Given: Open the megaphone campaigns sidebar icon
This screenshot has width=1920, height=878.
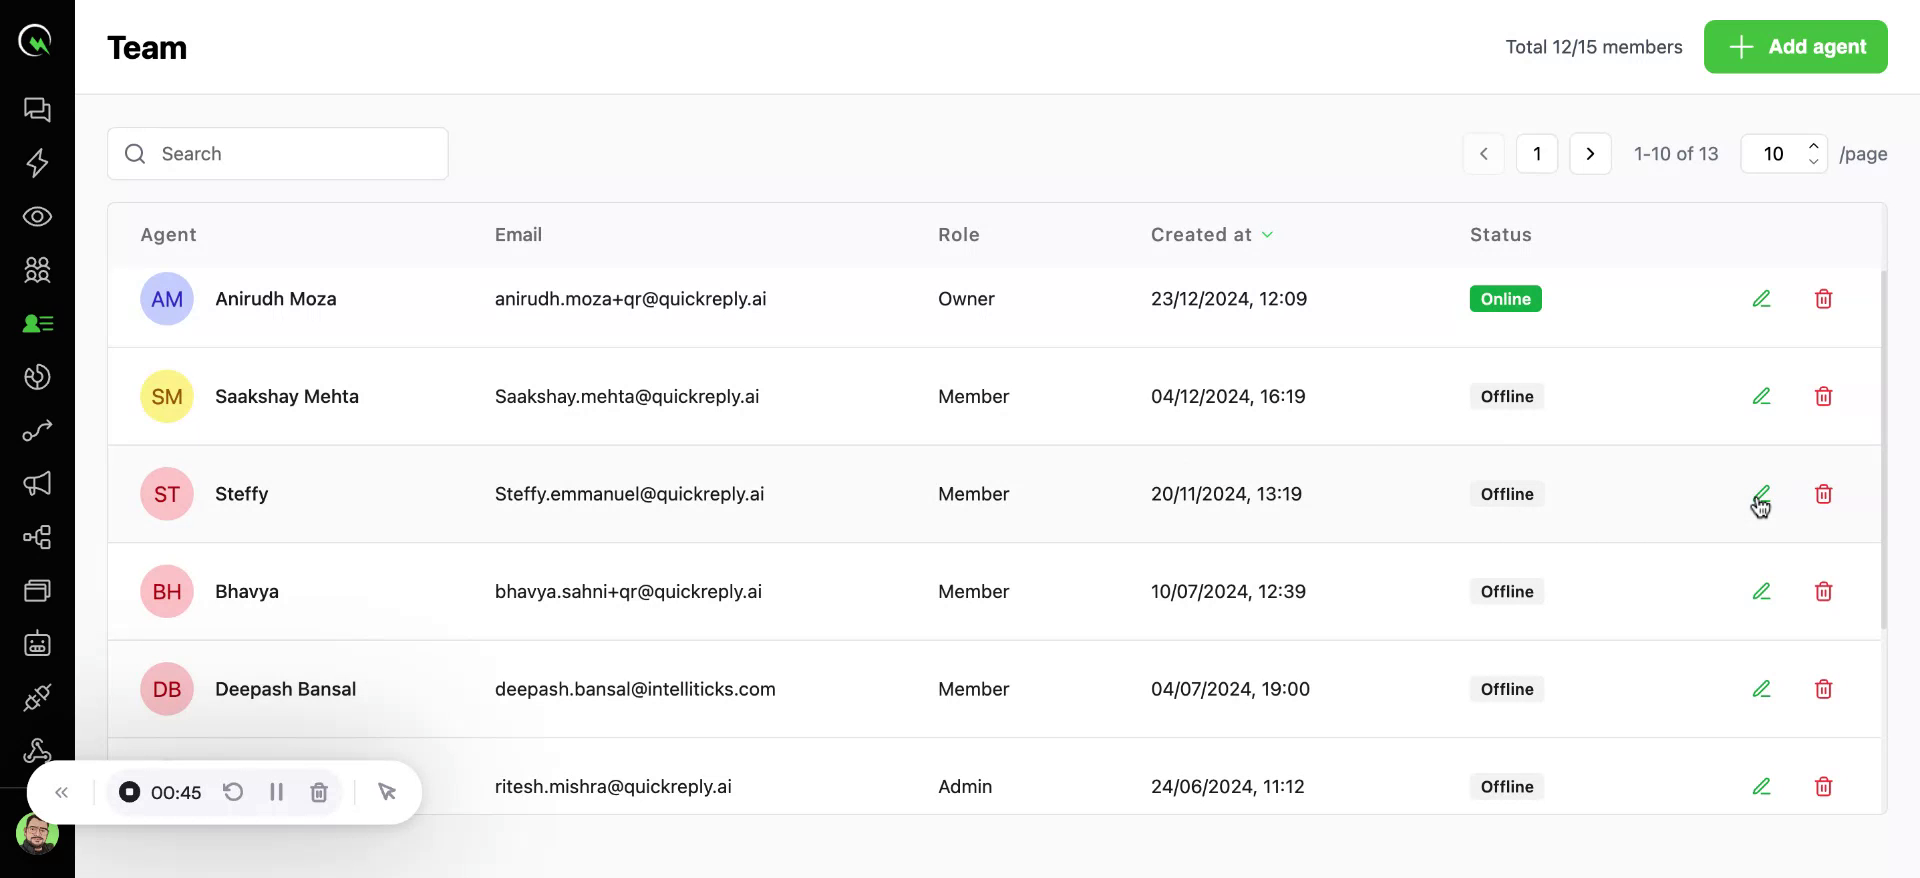Looking at the screenshot, I should coord(37,484).
